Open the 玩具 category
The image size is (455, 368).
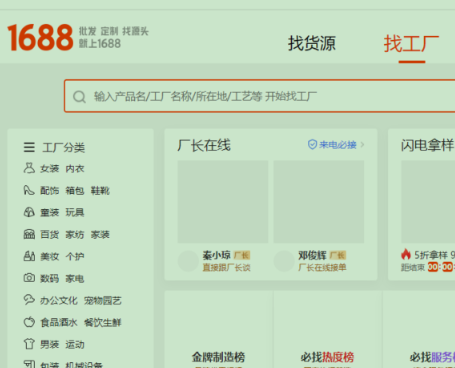coord(75,213)
